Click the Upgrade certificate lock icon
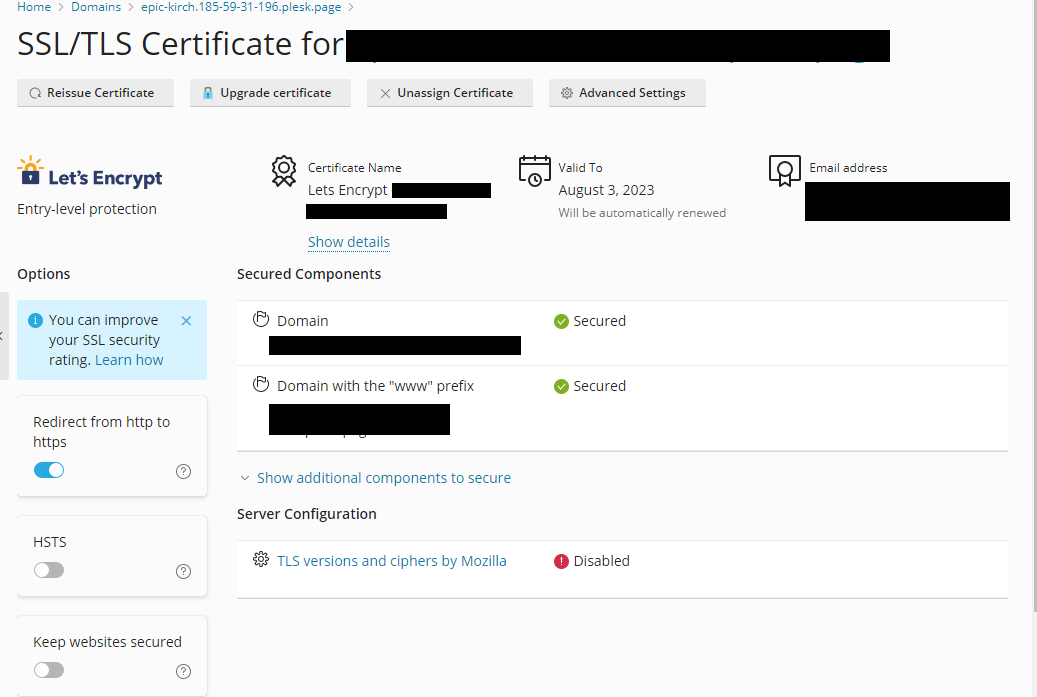Viewport: 1037px width, 697px height. [208, 93]
